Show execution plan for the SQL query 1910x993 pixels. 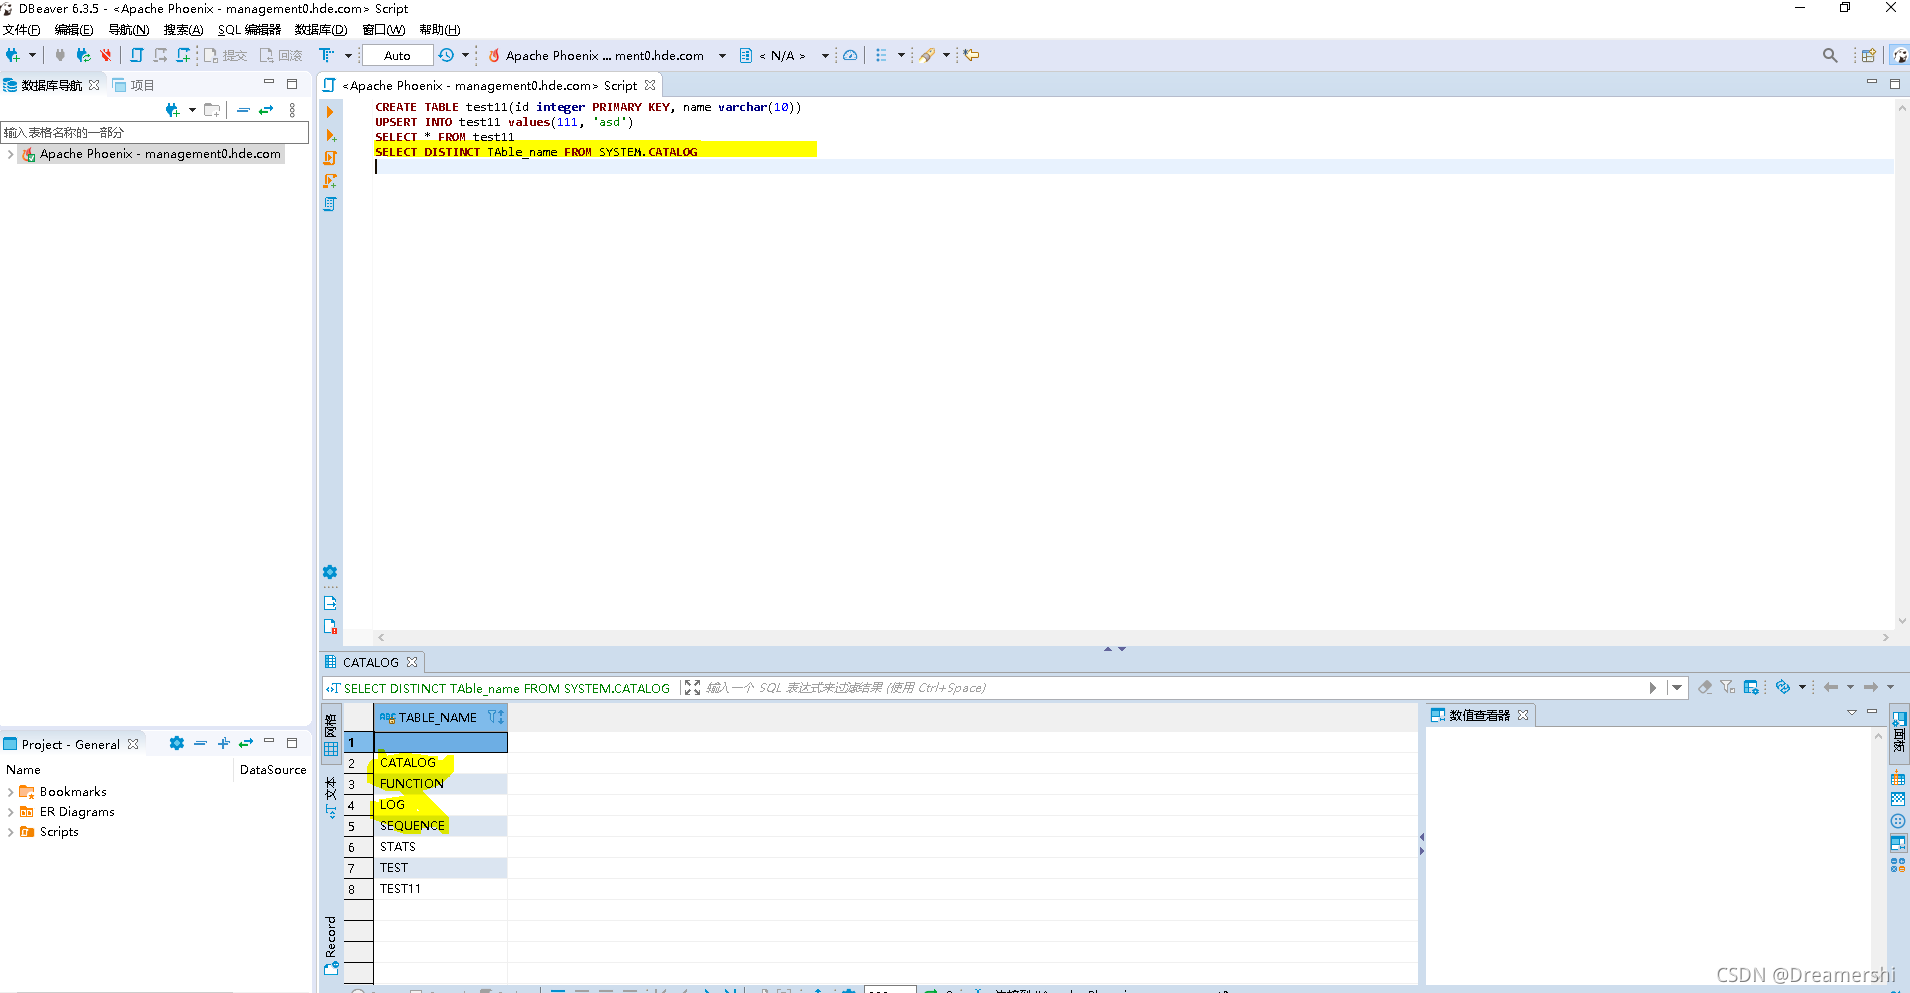(x=330, y=204)
